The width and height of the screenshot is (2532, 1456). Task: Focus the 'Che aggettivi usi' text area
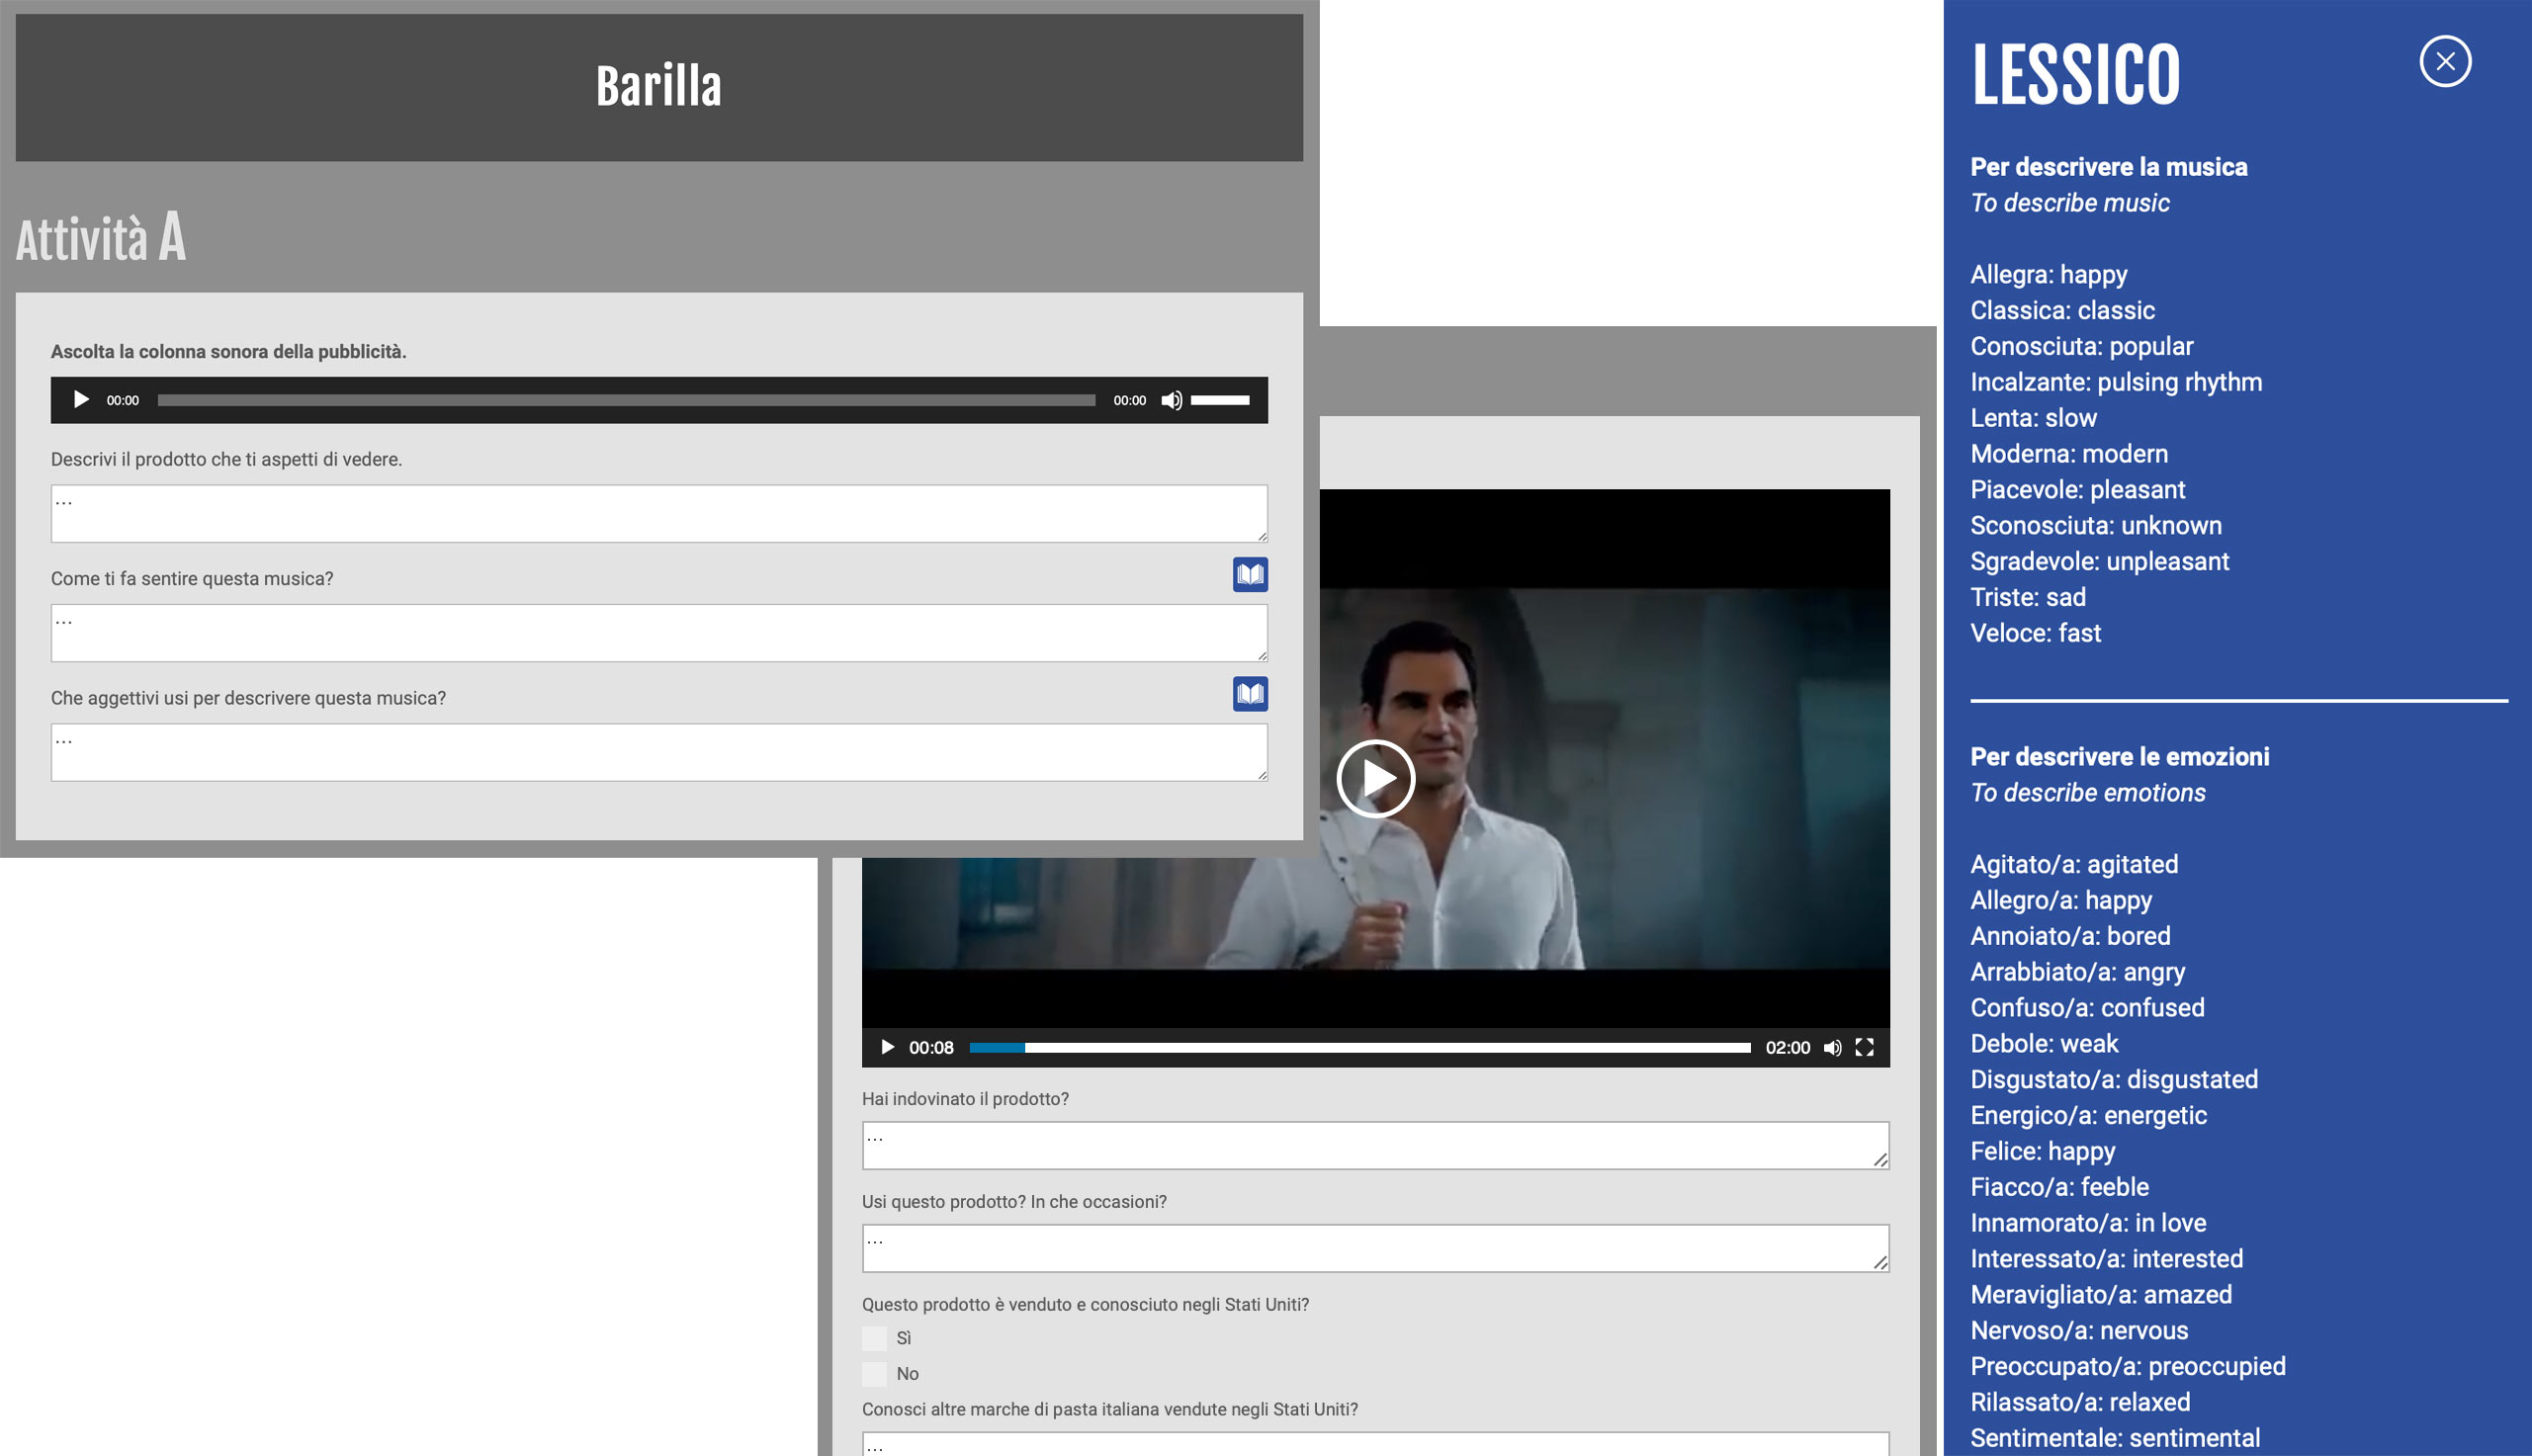point(659,752)
